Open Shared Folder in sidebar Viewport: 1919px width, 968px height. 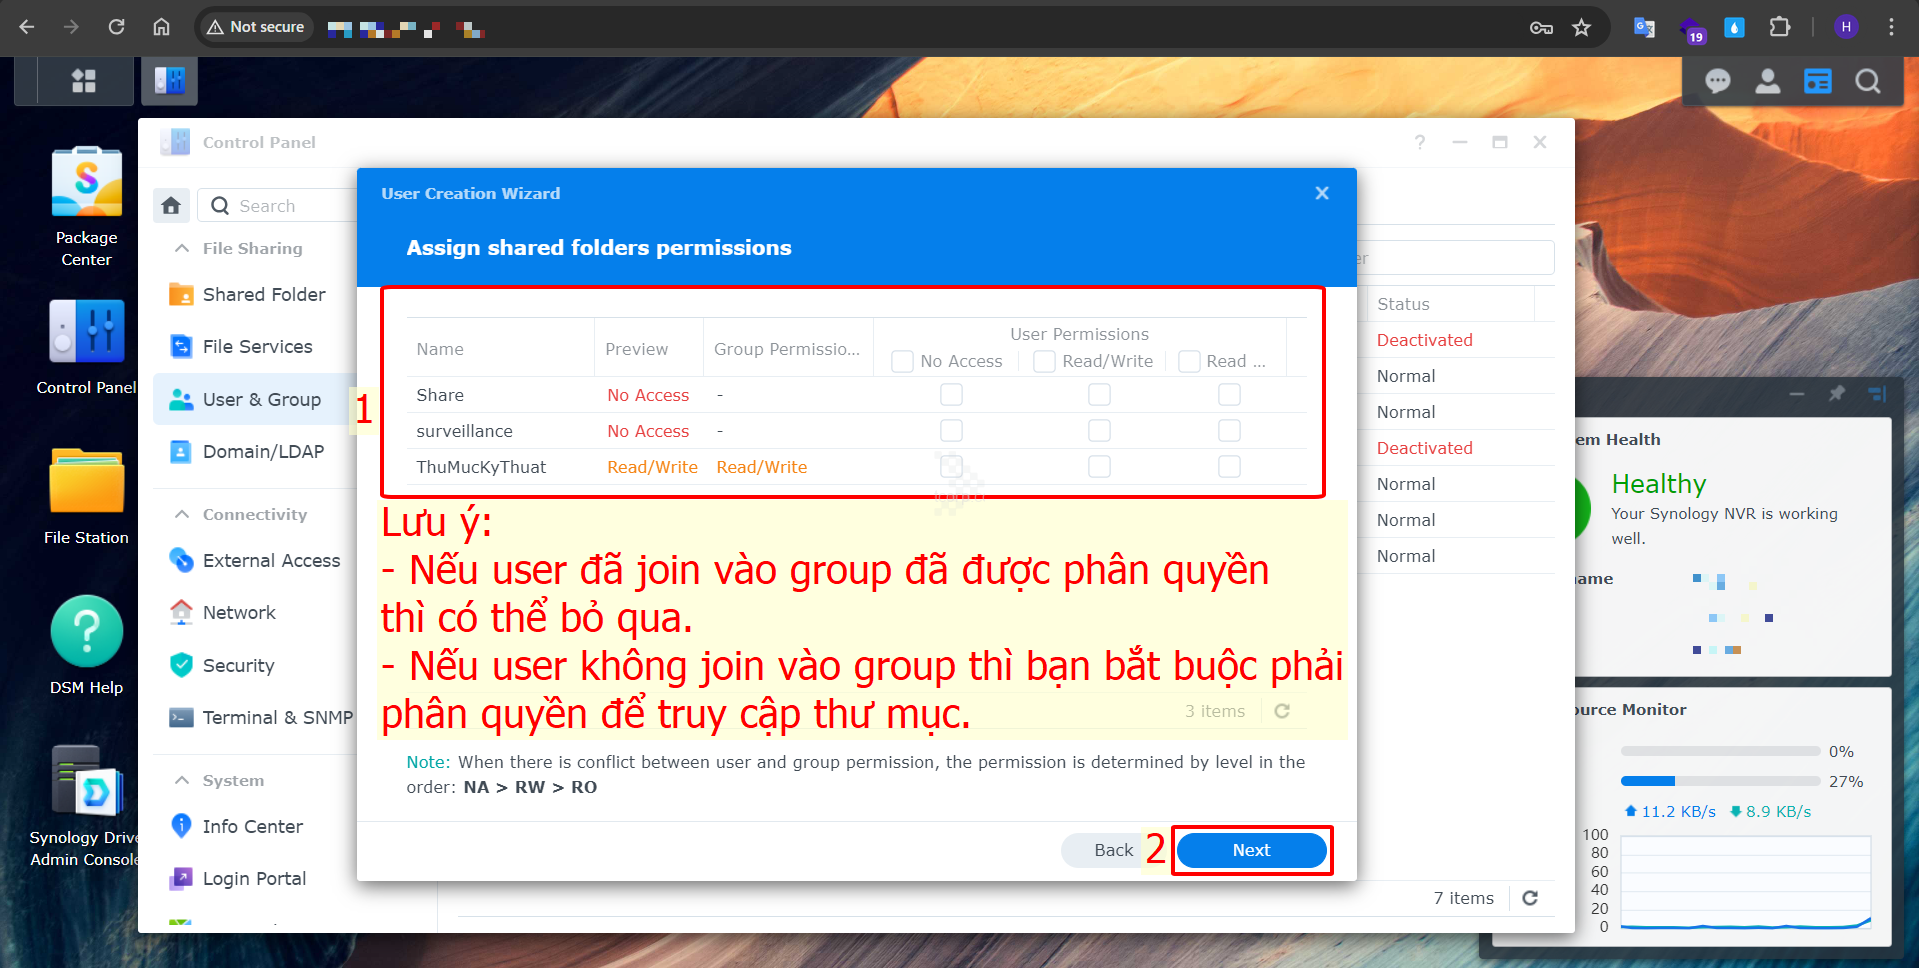pos(263,294)
